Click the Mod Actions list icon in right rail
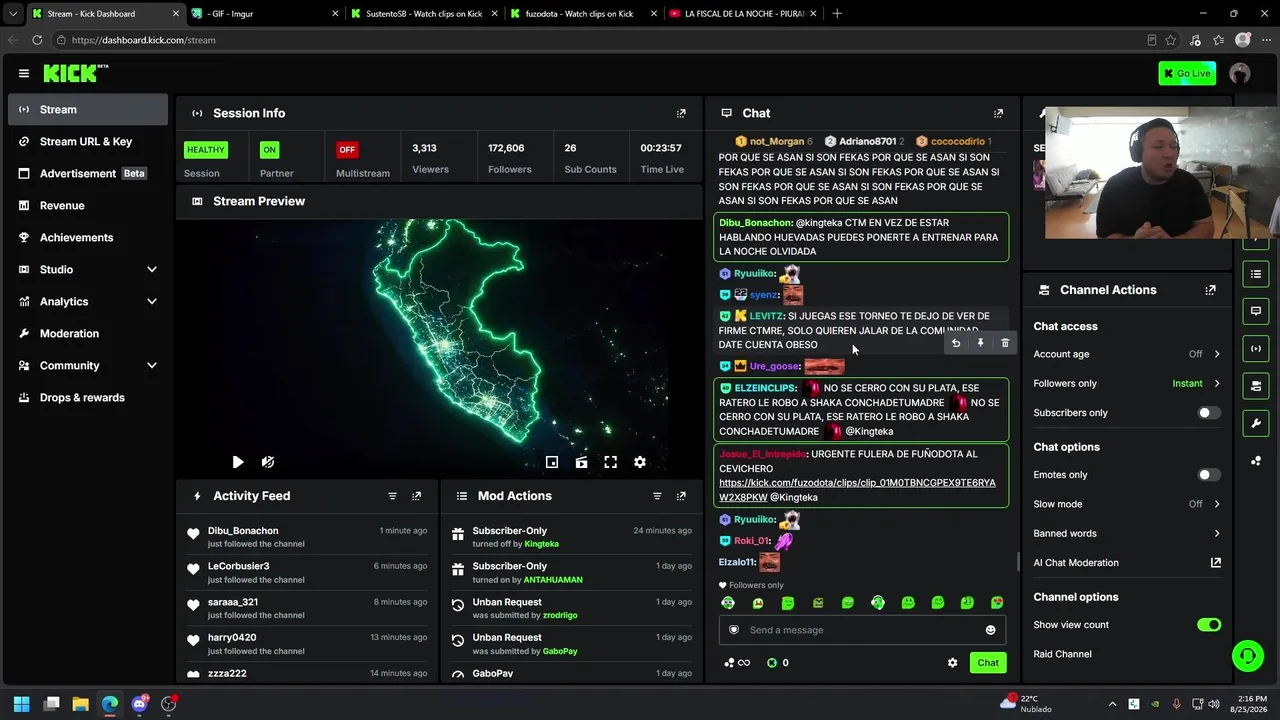 pyautogui.click(x=1256, y=274)
